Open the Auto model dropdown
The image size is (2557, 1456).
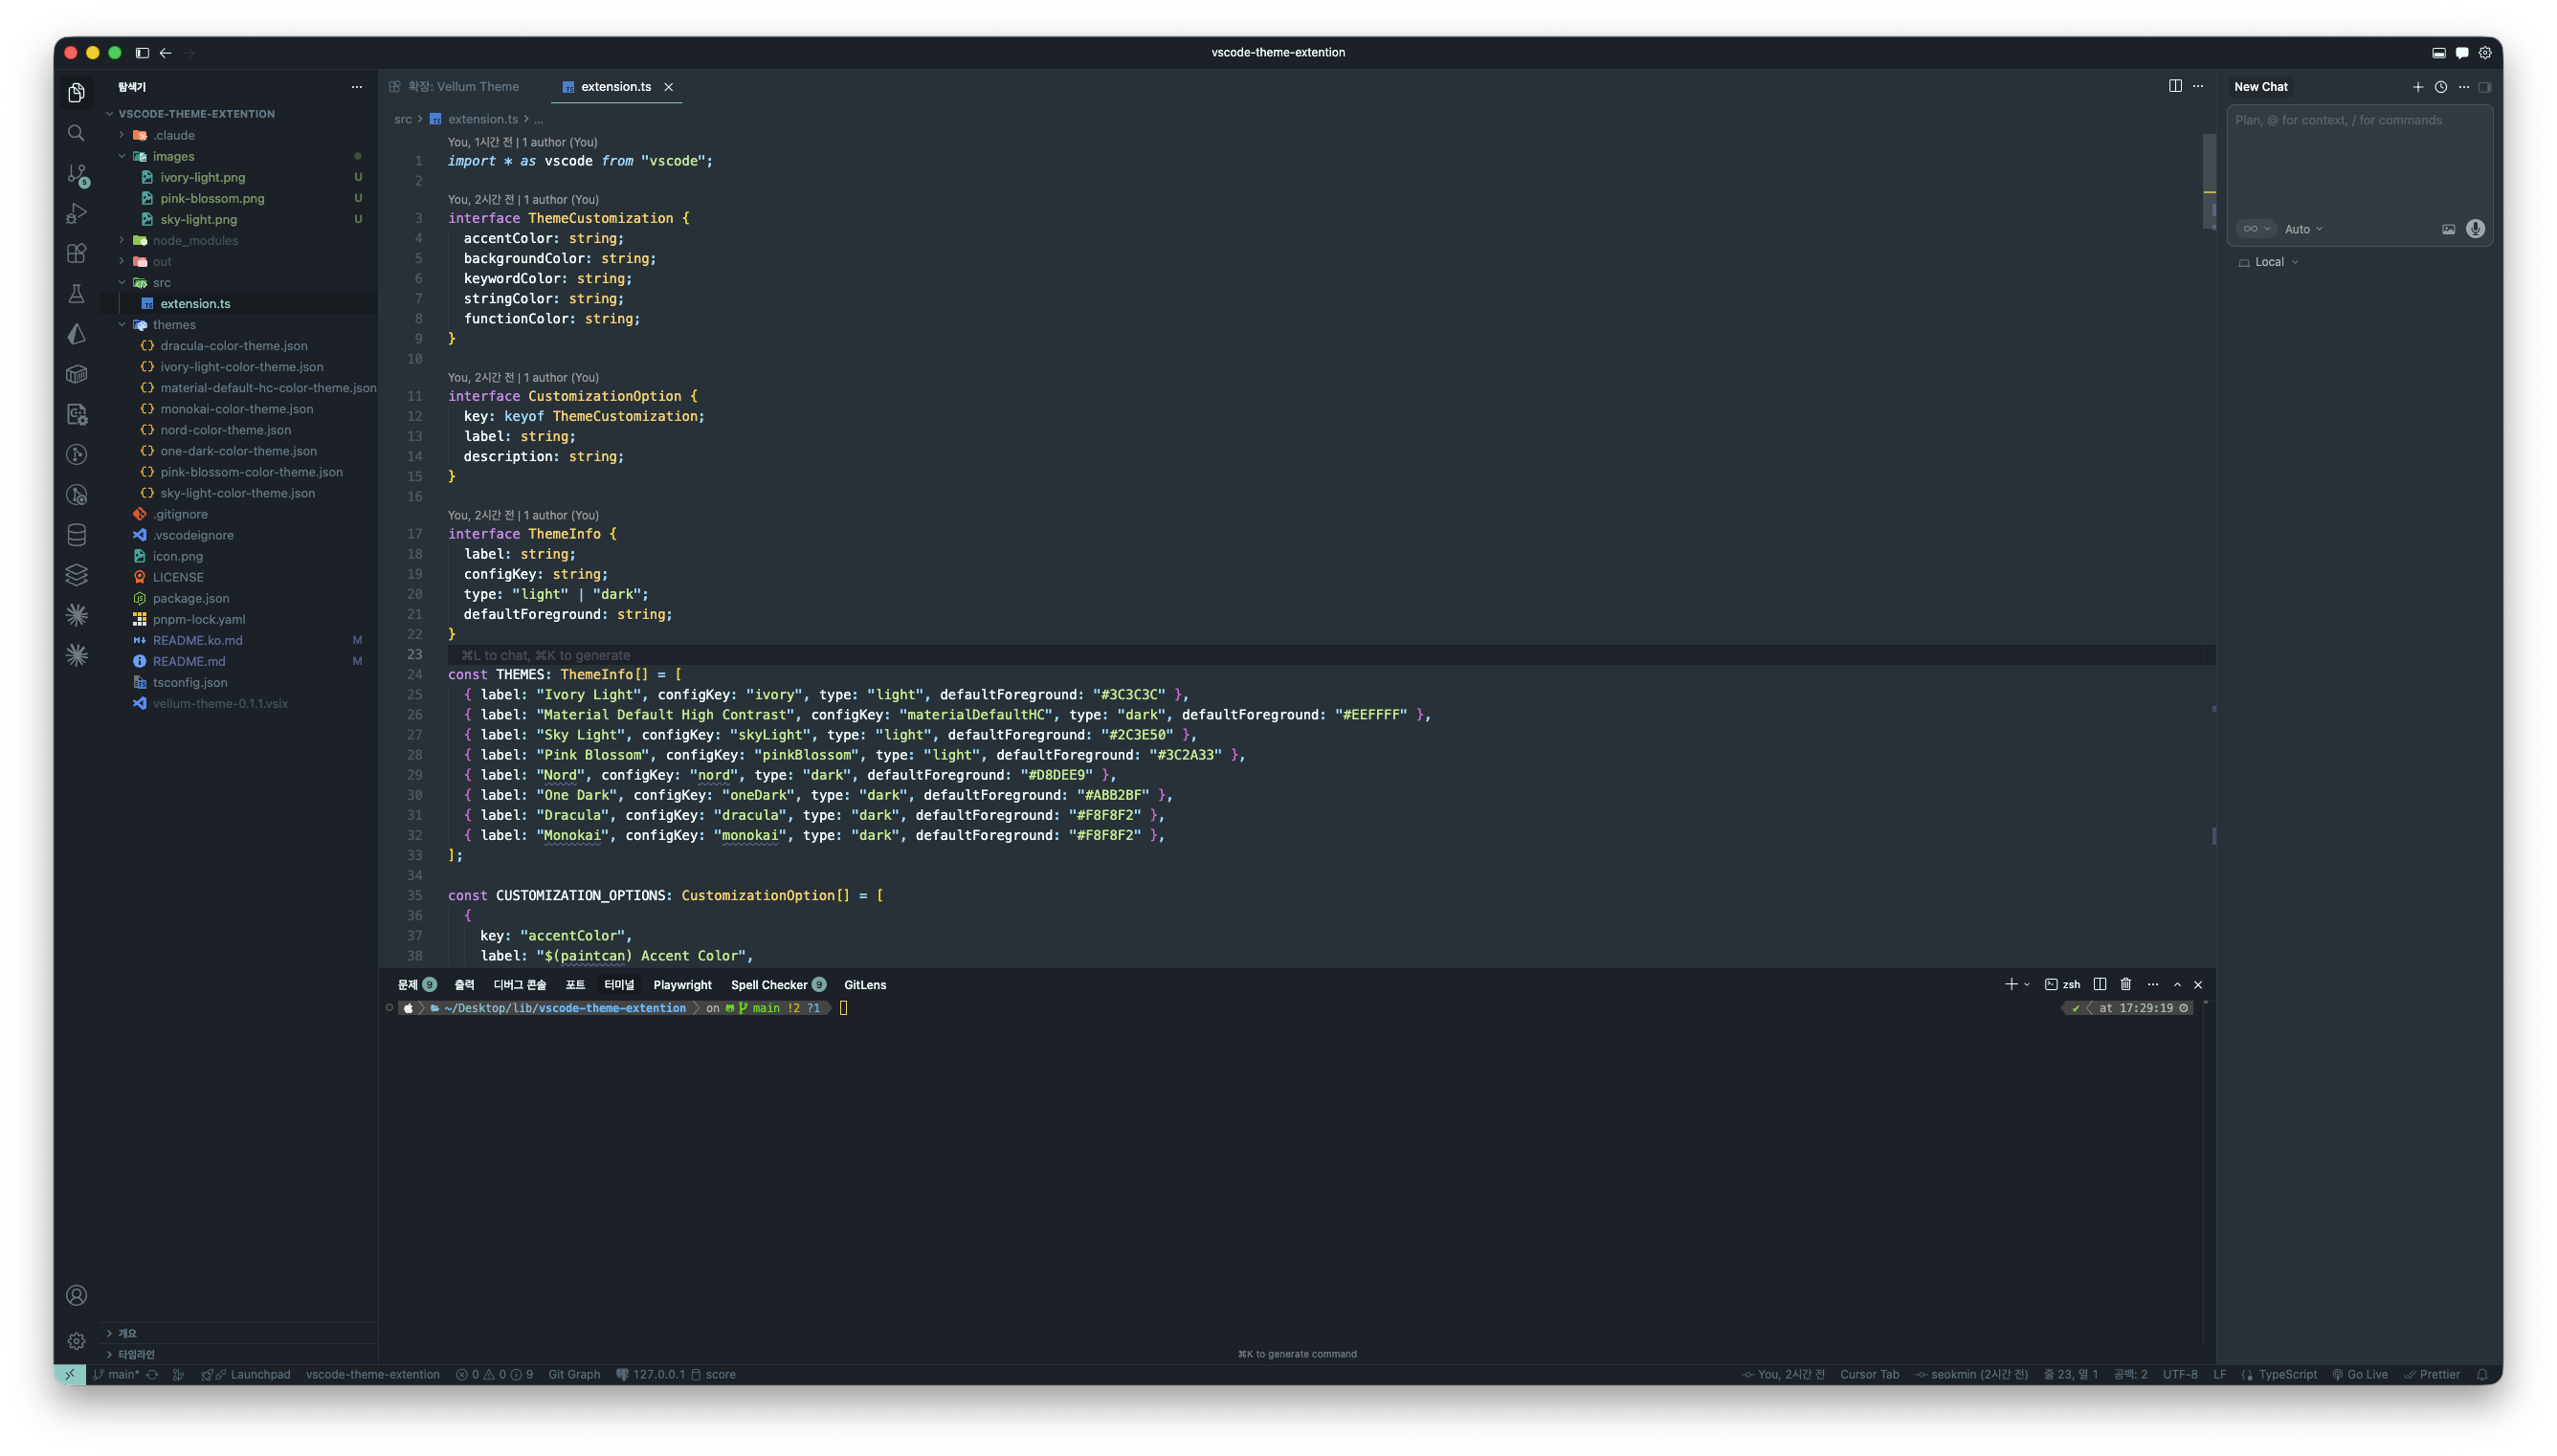pyautogui.click(x=2303, y=229)
